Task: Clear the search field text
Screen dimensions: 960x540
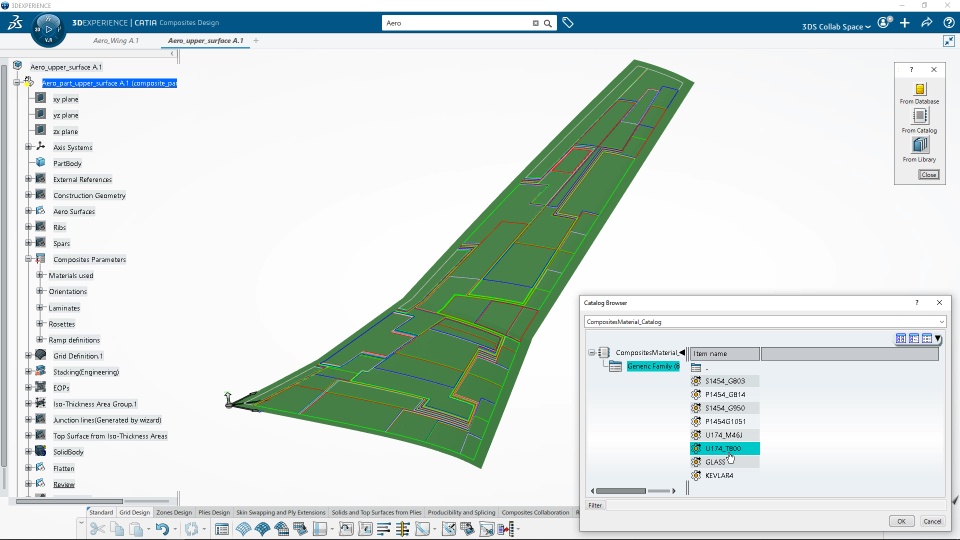Action: pyautogui.click(x=536, y=23)
